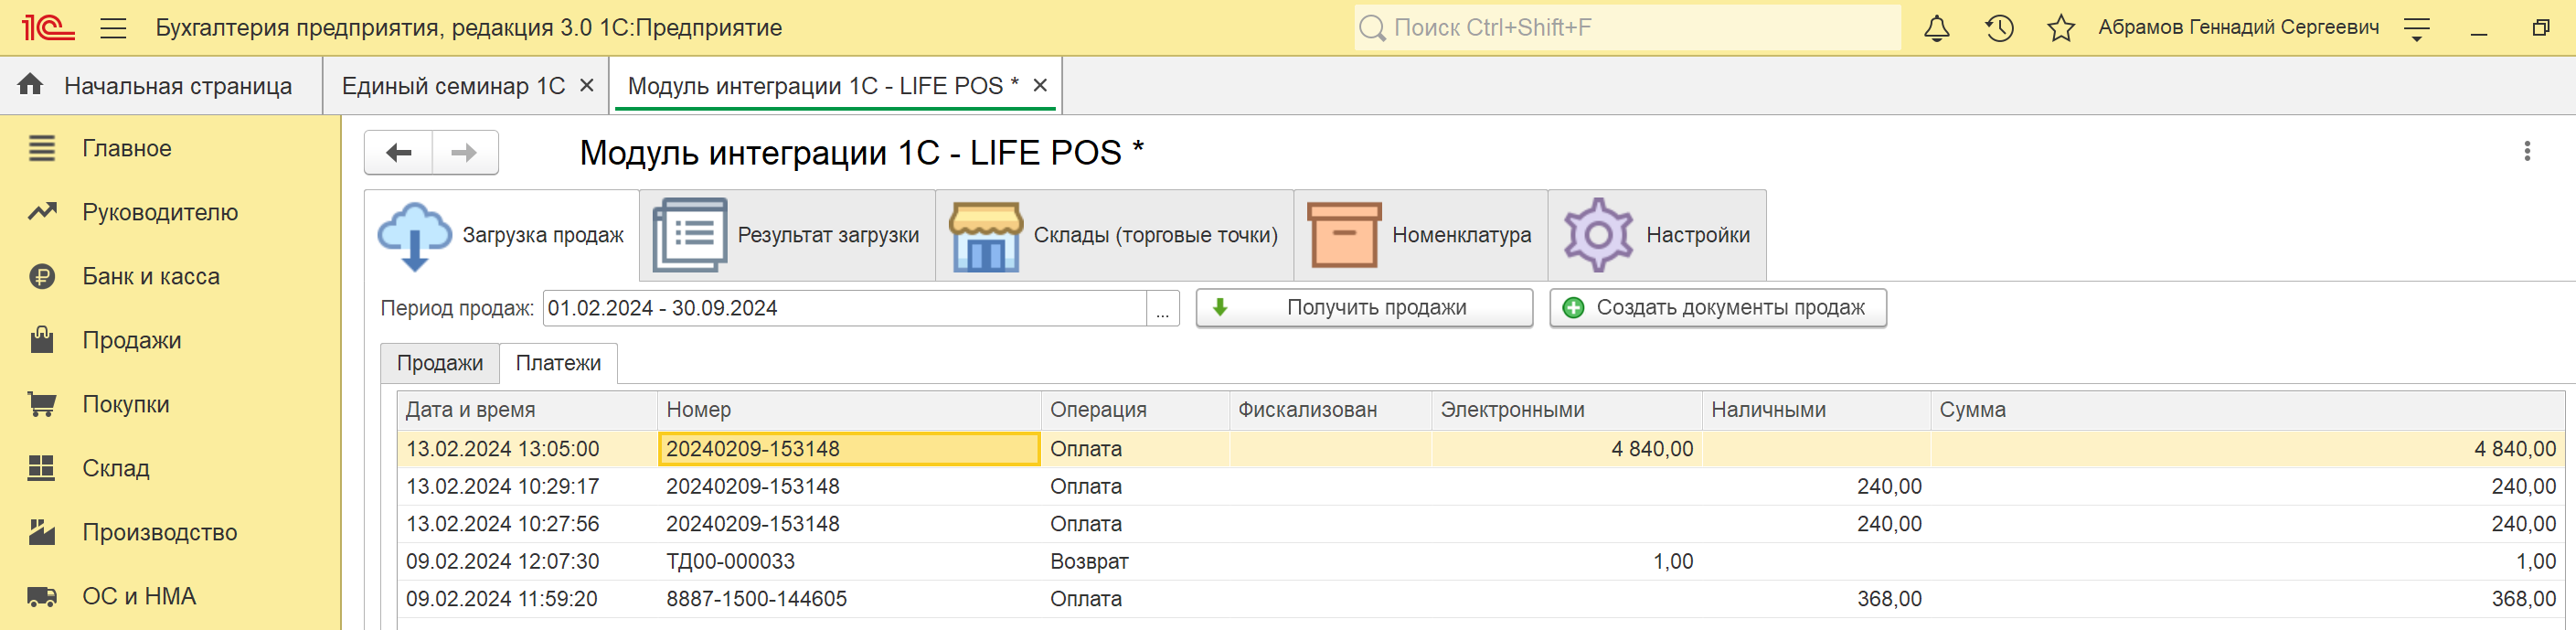2576x630 pixels.
Task: Sort by Операция column header
Action: point(1135,410)
